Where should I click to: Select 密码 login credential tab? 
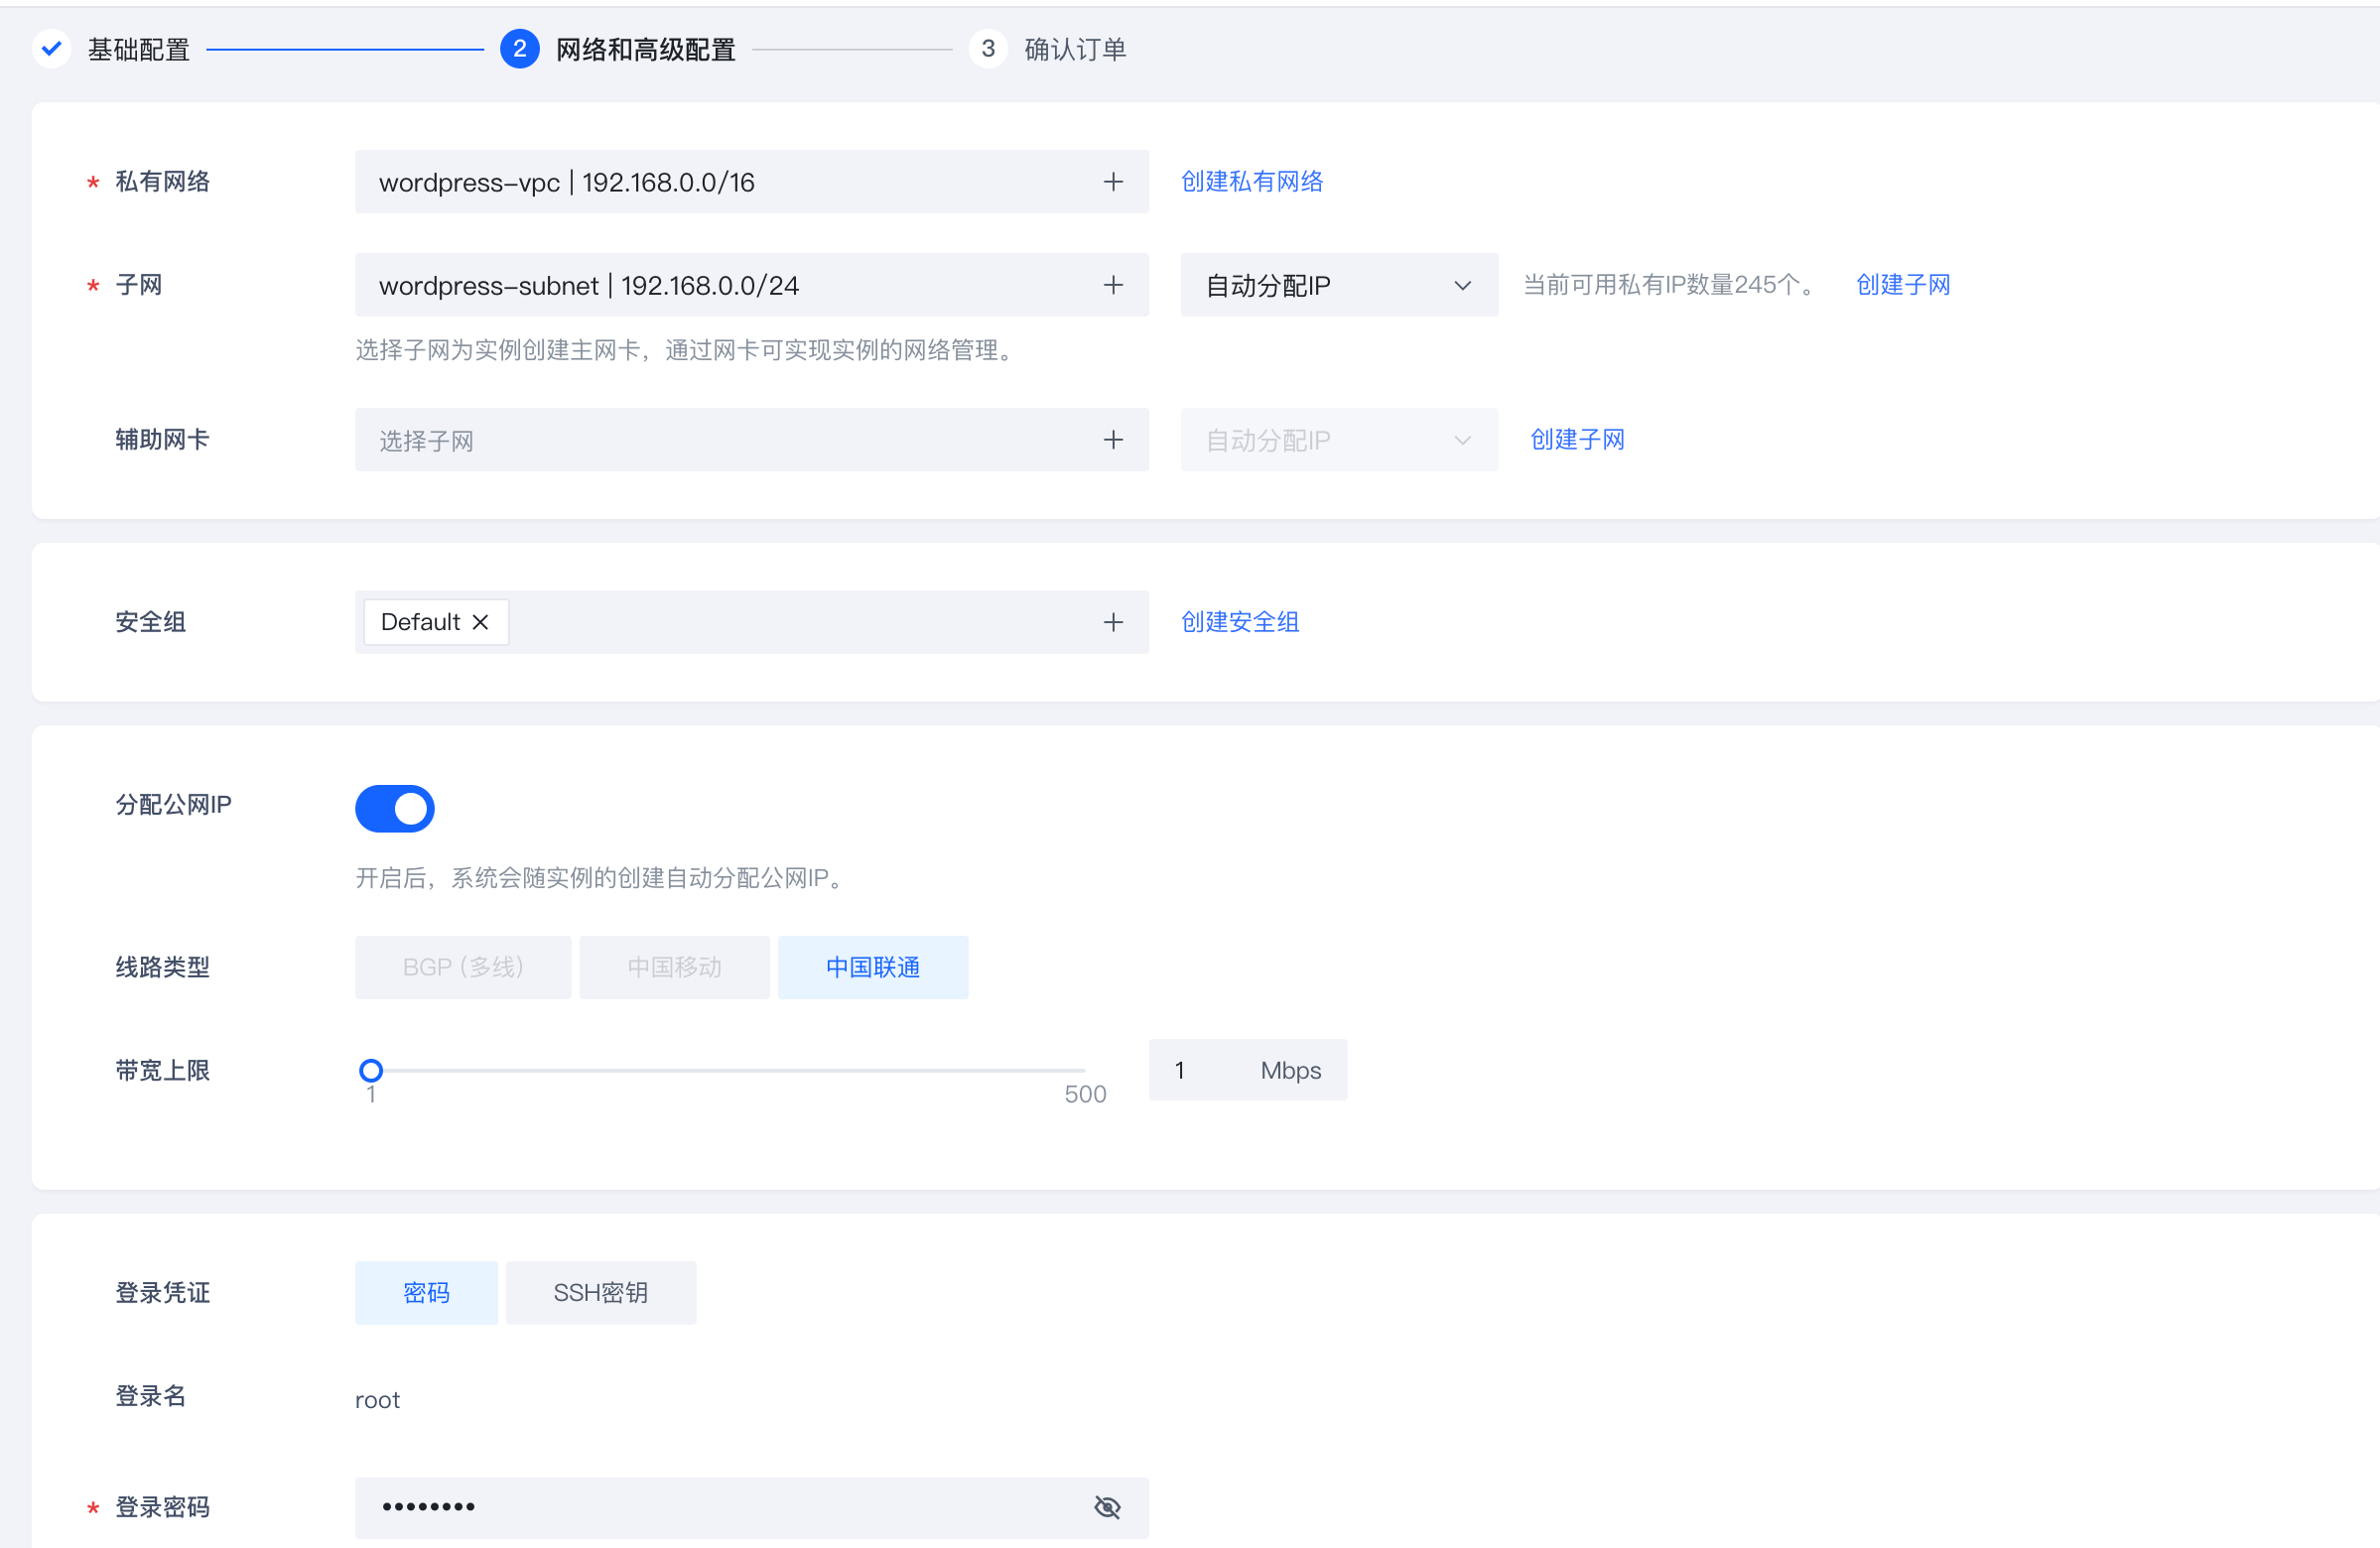[x=426, y=1292]
